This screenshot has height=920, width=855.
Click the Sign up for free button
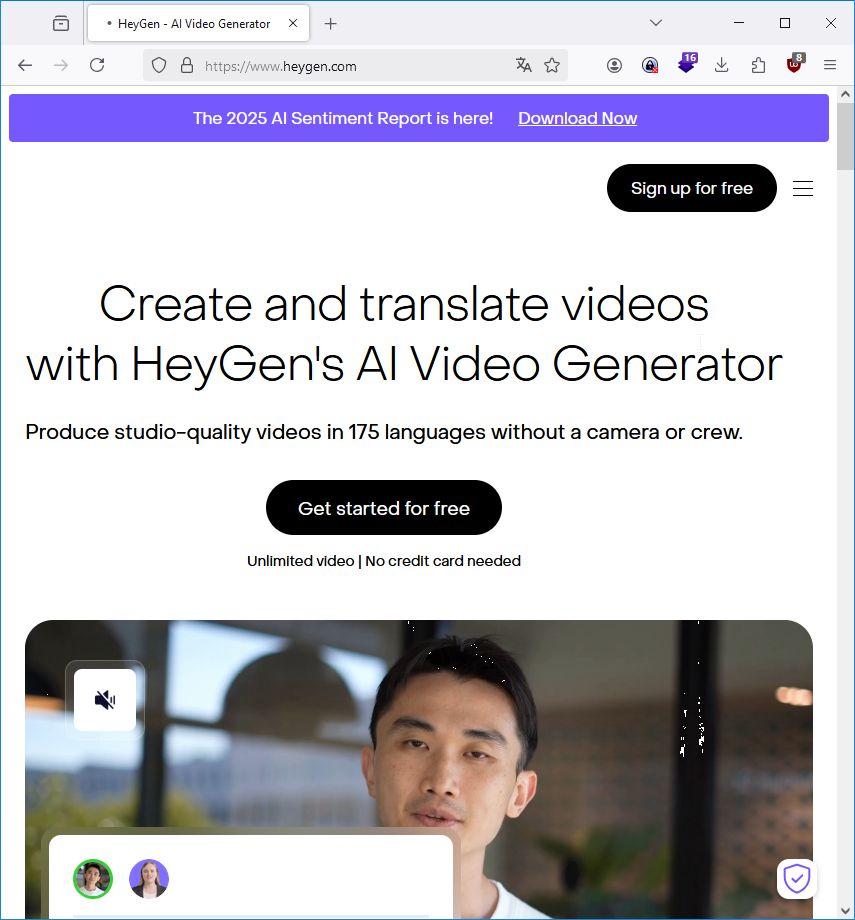tap(692, 188)
